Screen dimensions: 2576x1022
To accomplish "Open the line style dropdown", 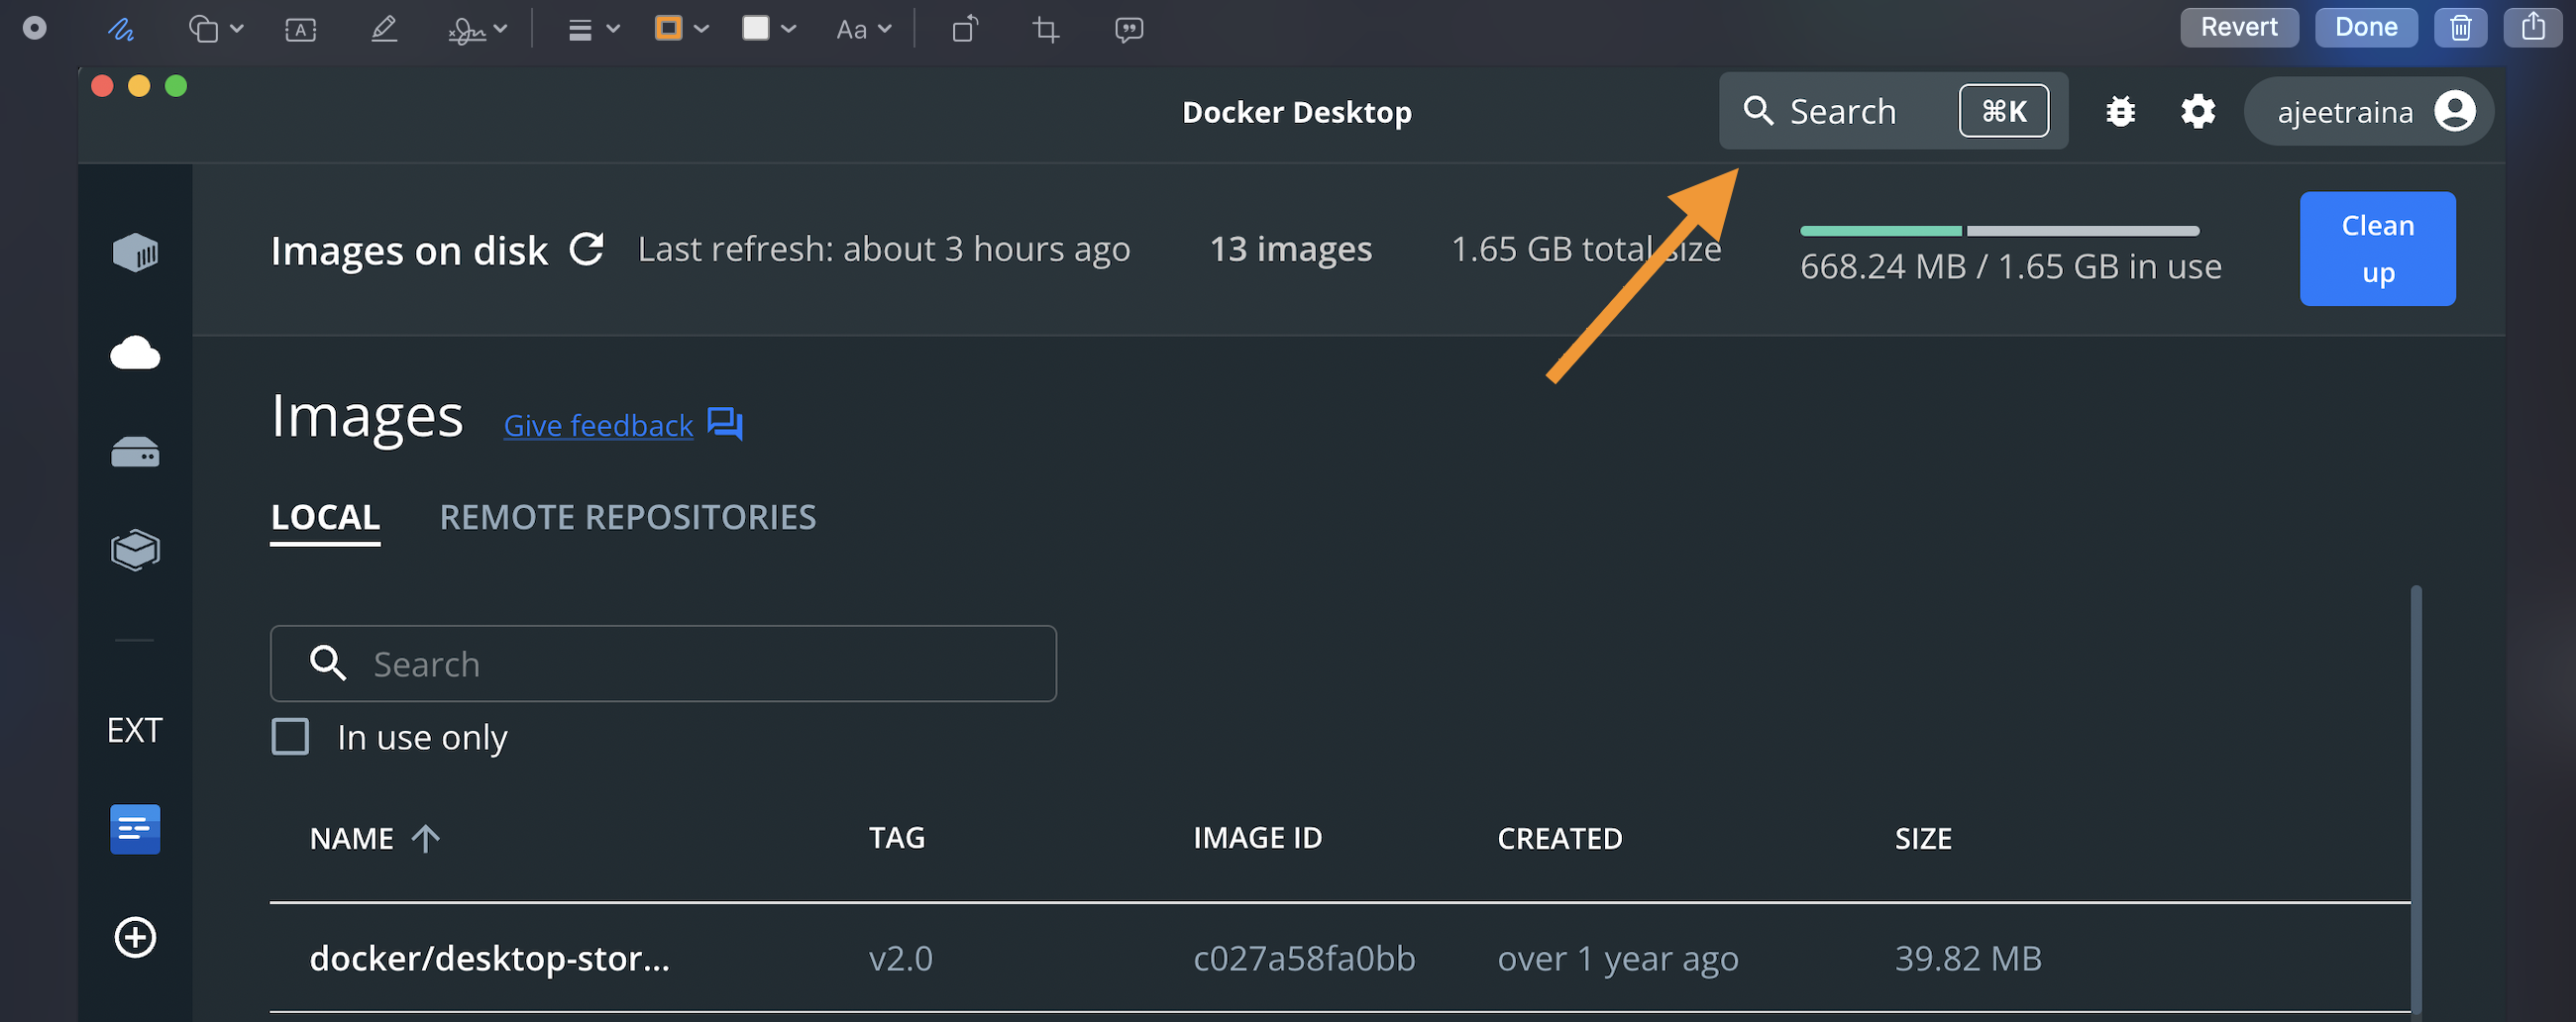I will (x=594, y=29).
